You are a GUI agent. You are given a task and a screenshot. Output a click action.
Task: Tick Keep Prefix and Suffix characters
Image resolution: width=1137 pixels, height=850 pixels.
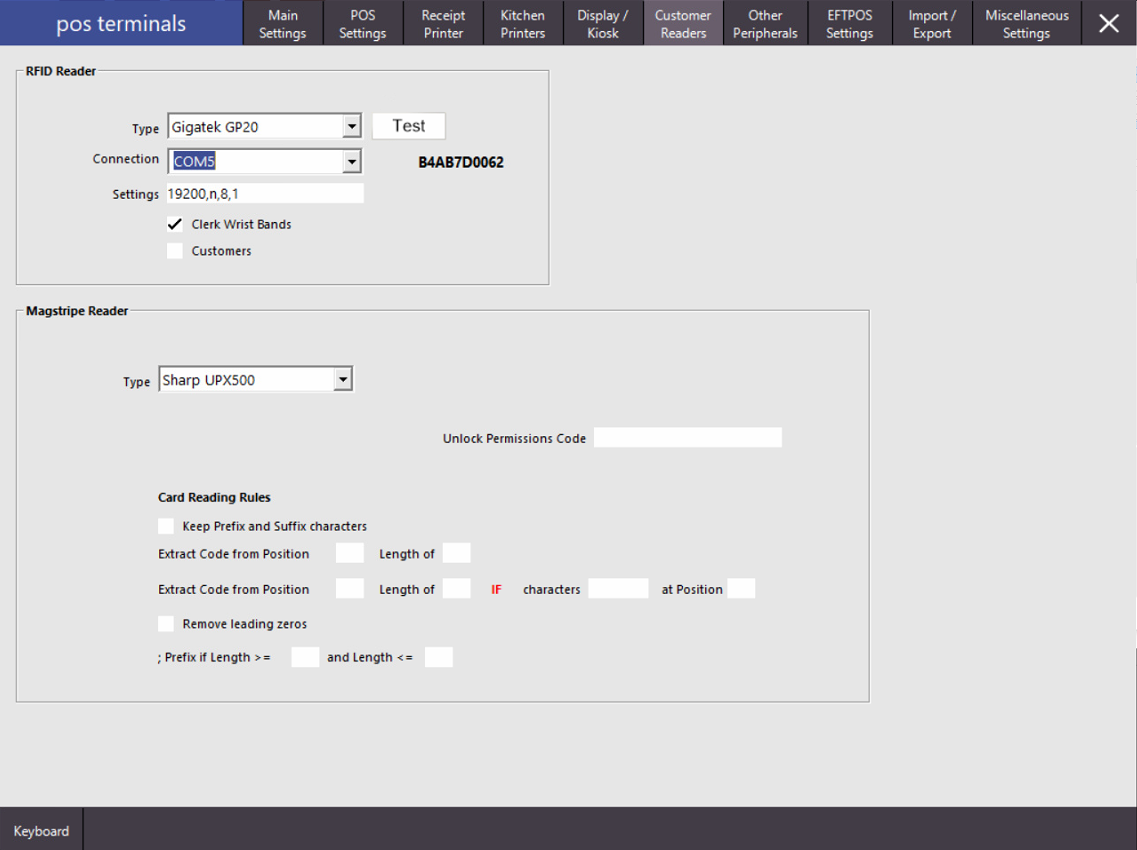point(166,526)
